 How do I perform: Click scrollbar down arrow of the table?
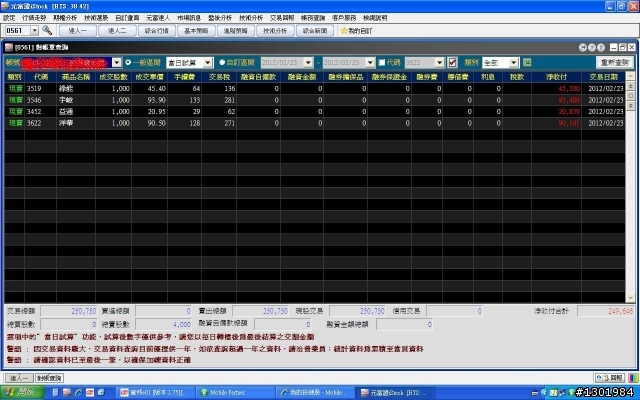click(x=631, y=298)
